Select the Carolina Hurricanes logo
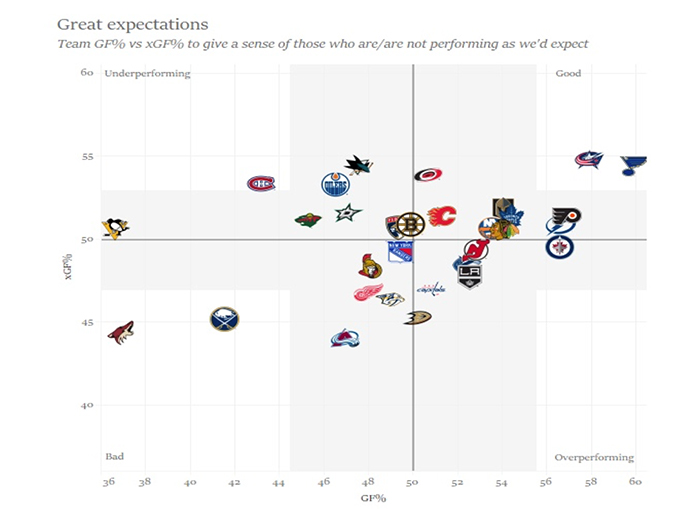700x509 pixels. 428,175
